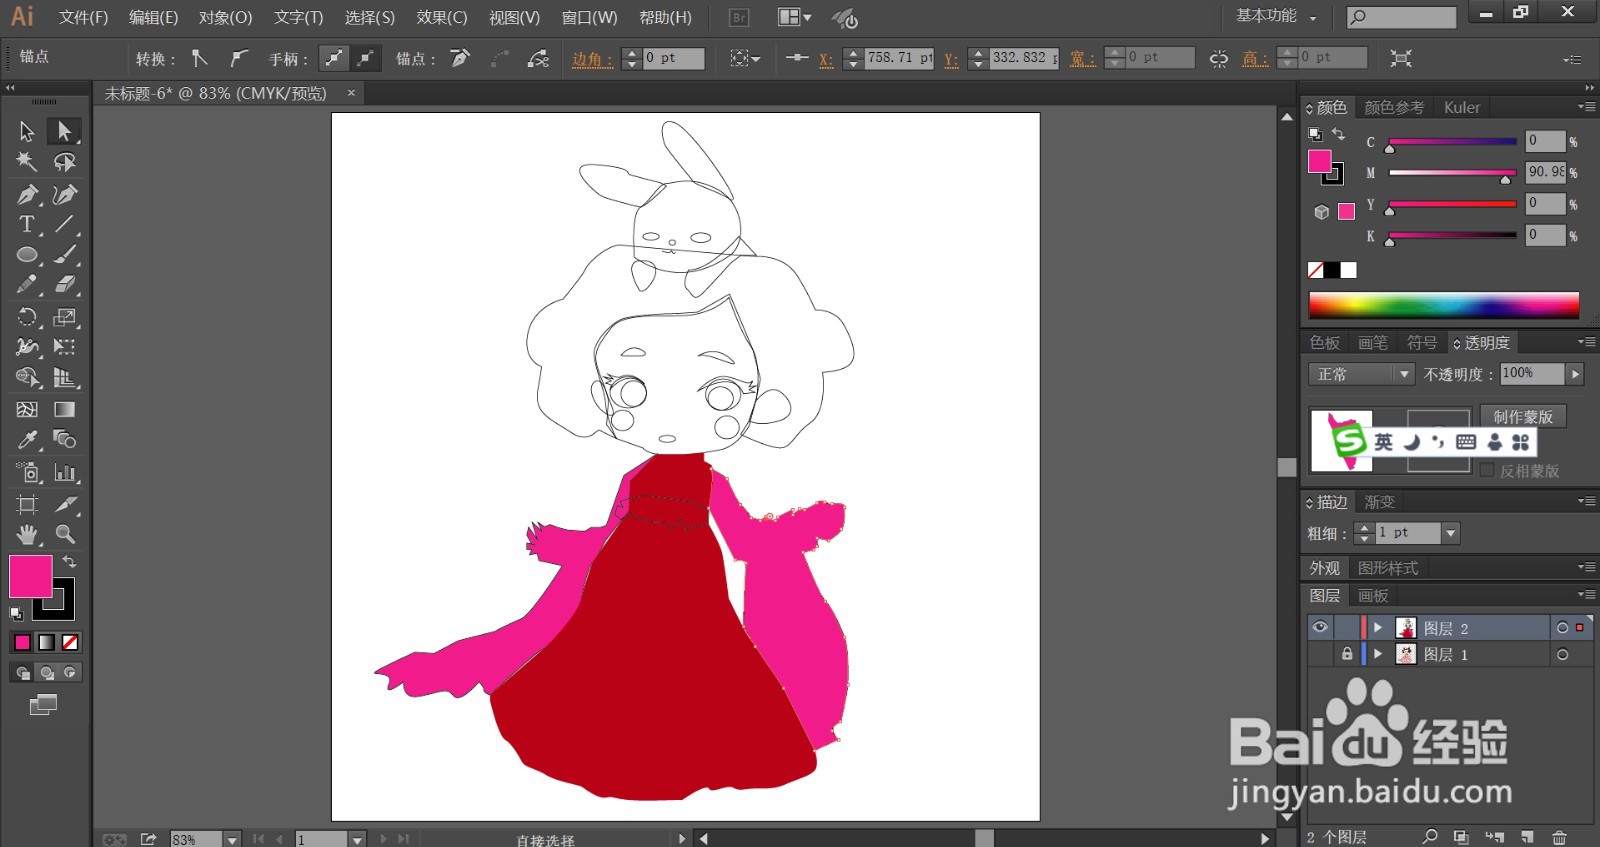Viewport: 1600px width, 847px height.
Task: Switch to the 渐变 tab
Action: tap(1379, 501)
